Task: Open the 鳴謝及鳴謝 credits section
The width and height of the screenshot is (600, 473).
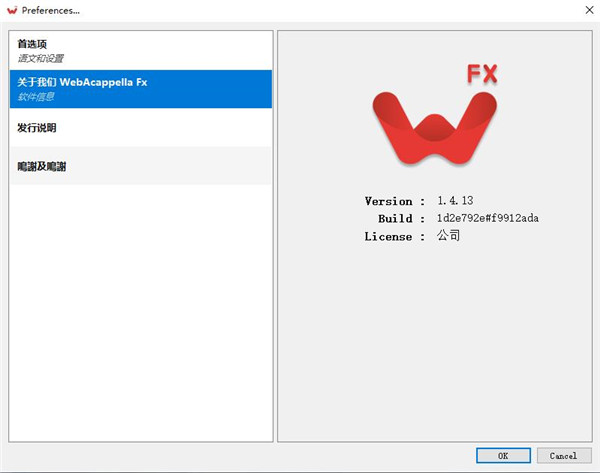Action: (141, 165)
